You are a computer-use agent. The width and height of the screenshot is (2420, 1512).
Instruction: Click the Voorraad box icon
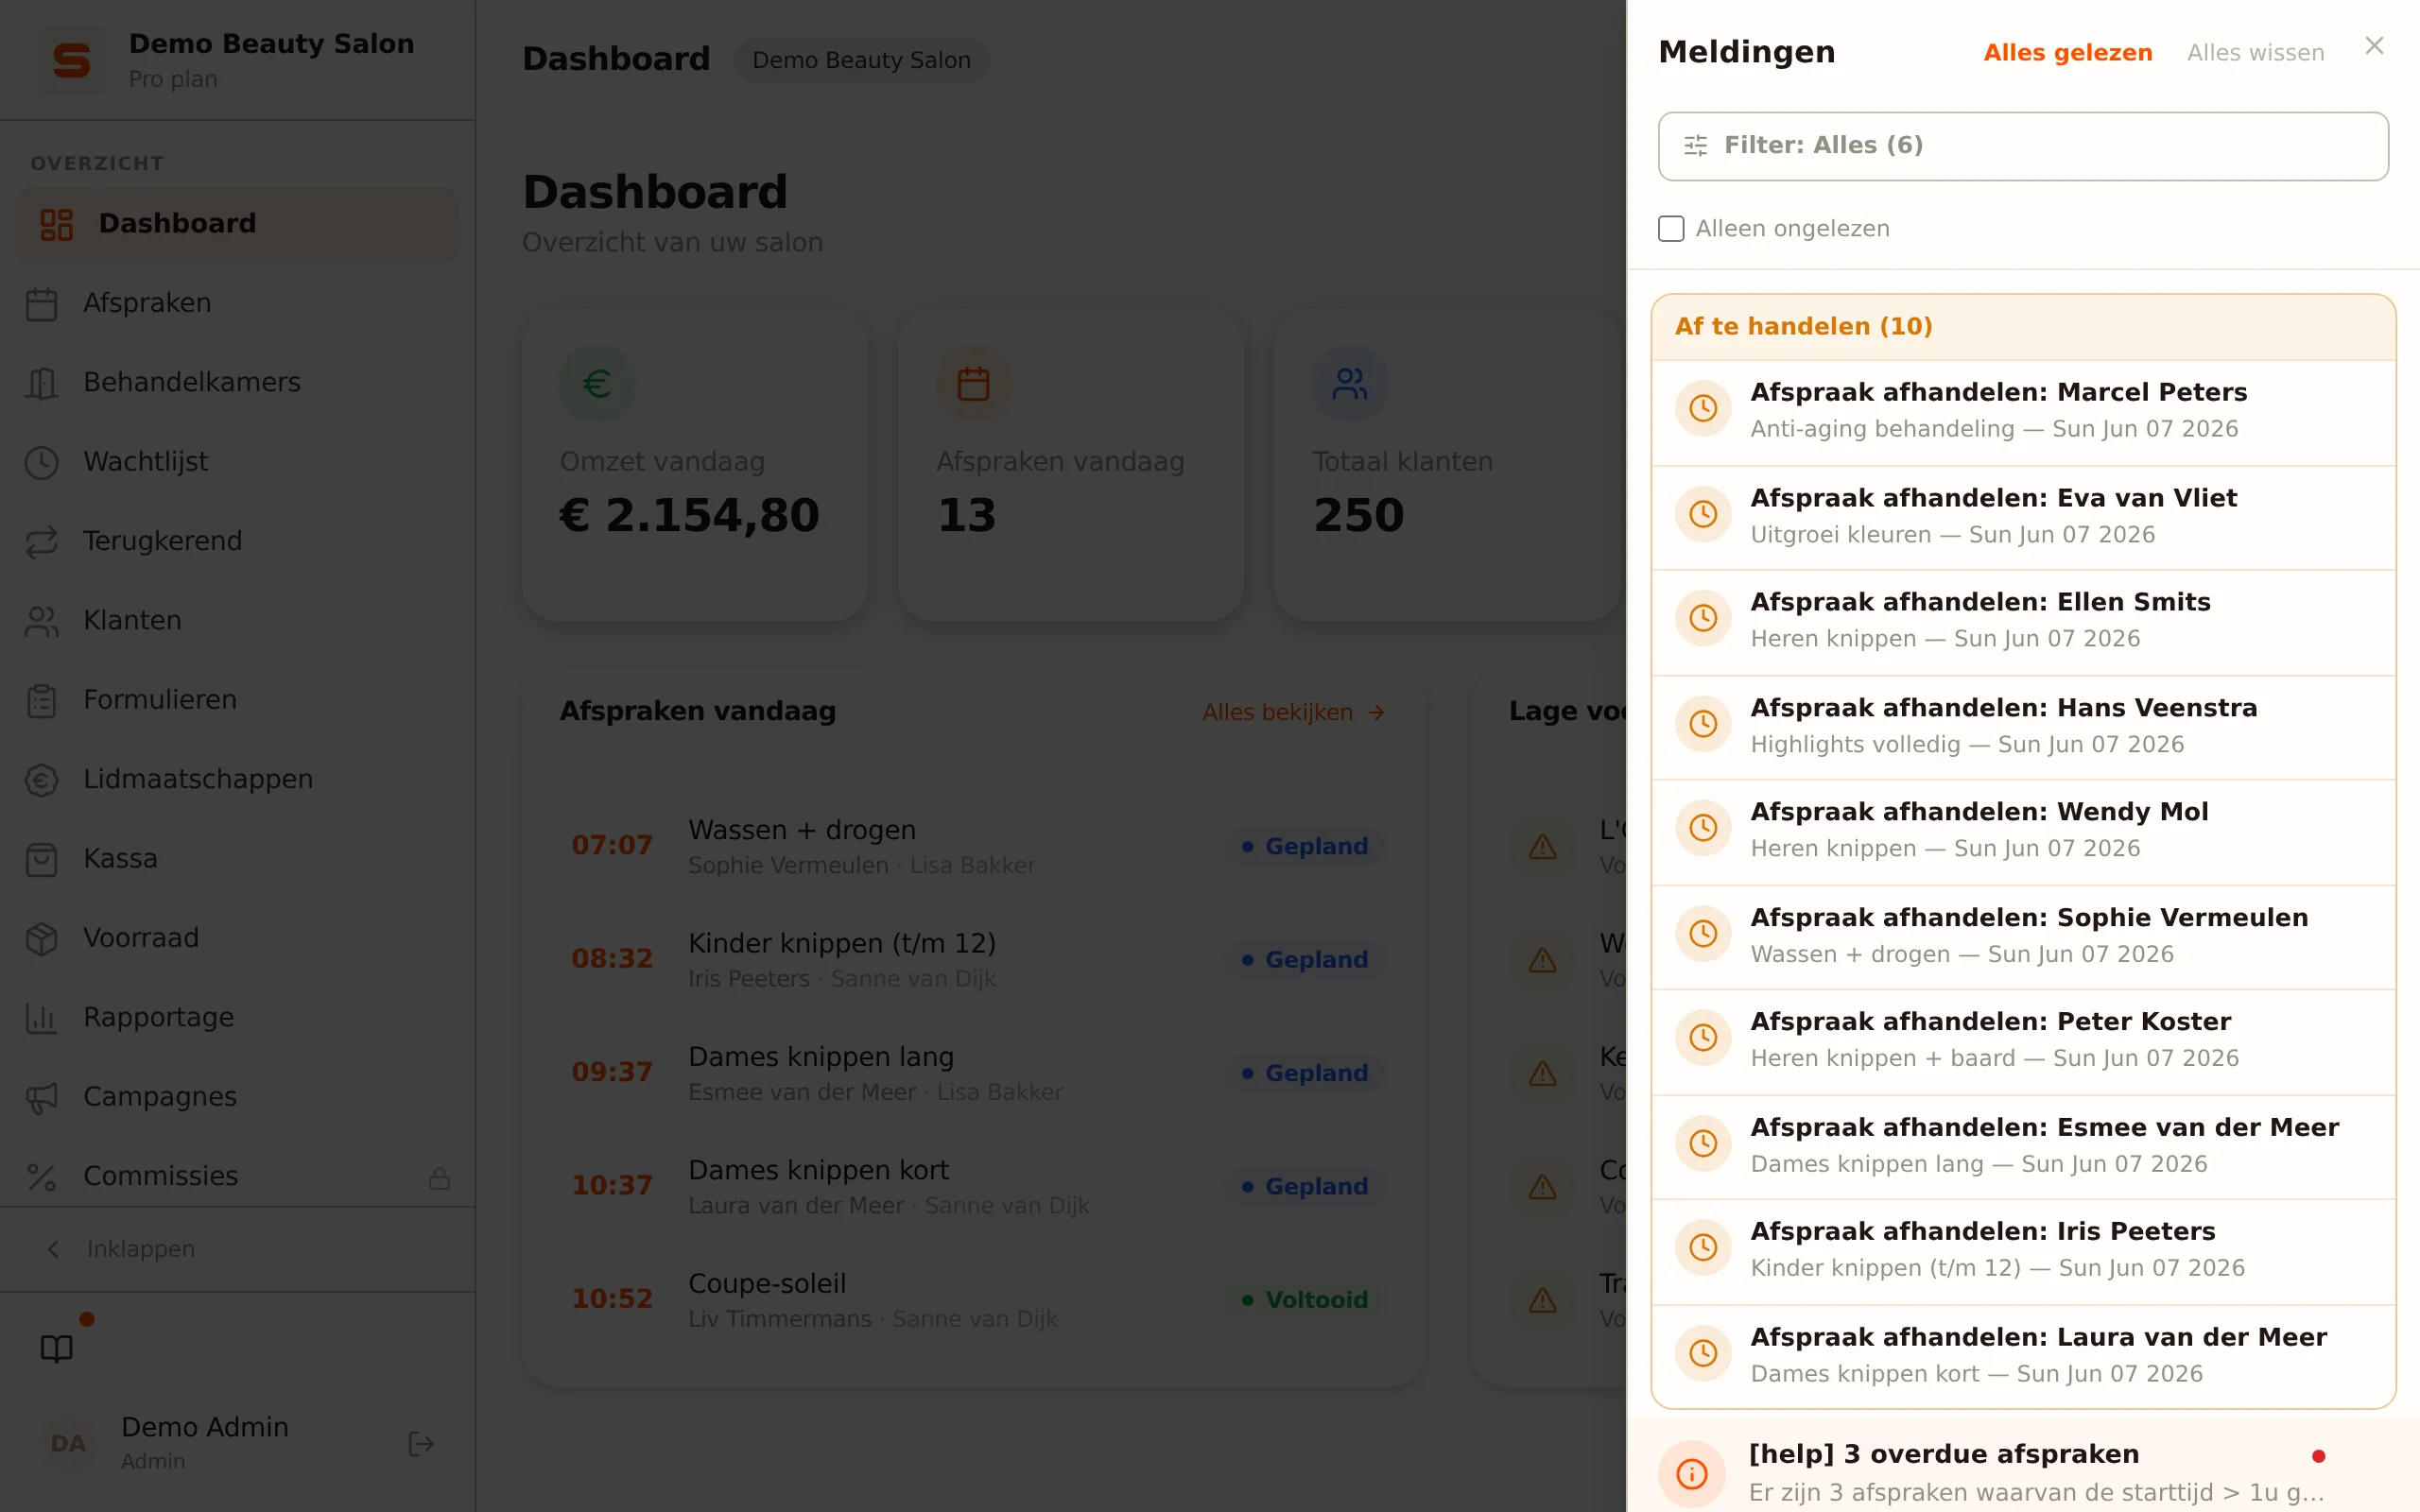click(41, 938)
